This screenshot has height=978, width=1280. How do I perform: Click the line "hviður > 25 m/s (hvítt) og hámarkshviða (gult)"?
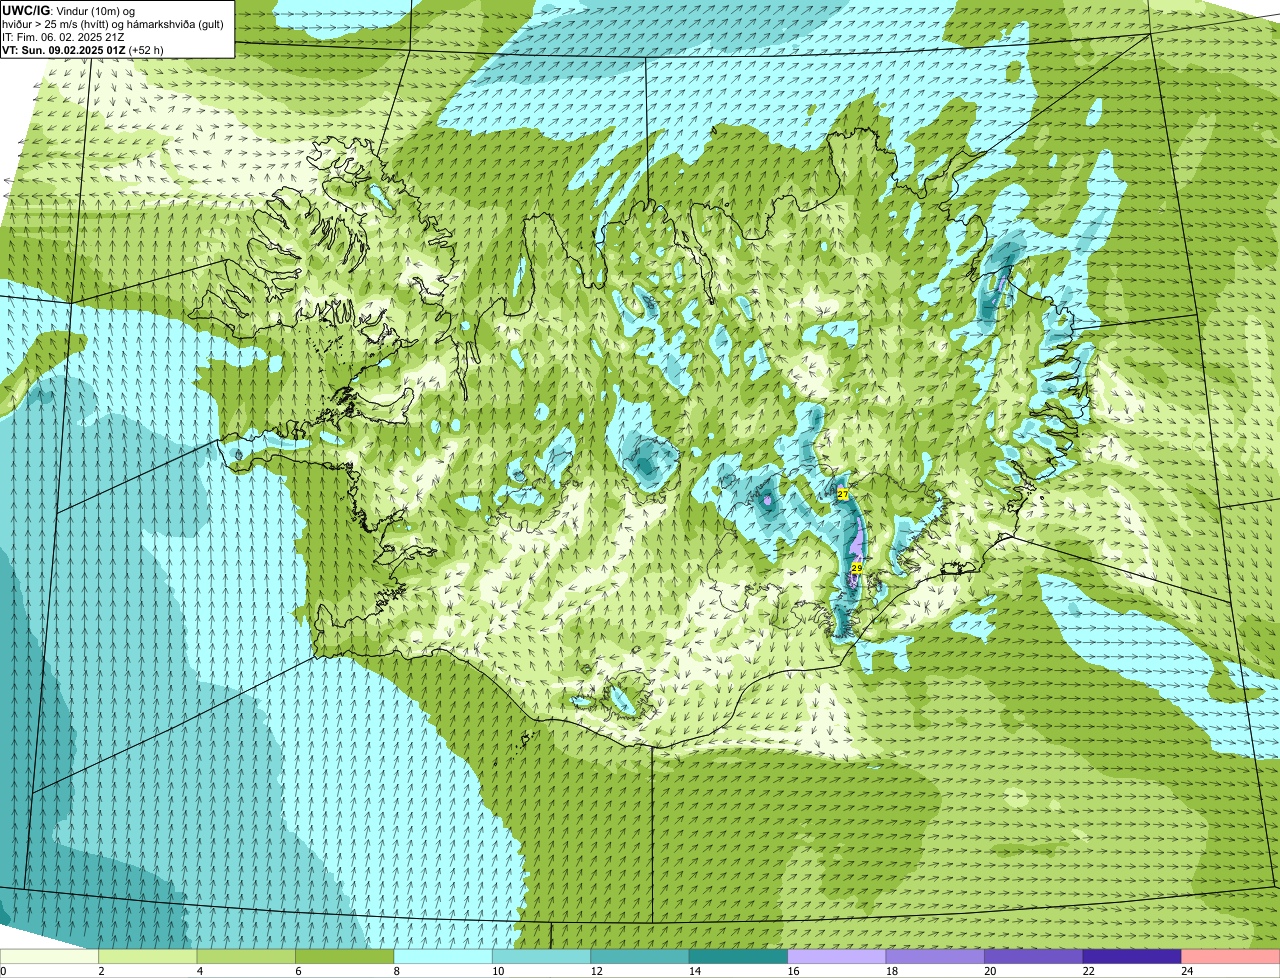[x=113, y=23]
